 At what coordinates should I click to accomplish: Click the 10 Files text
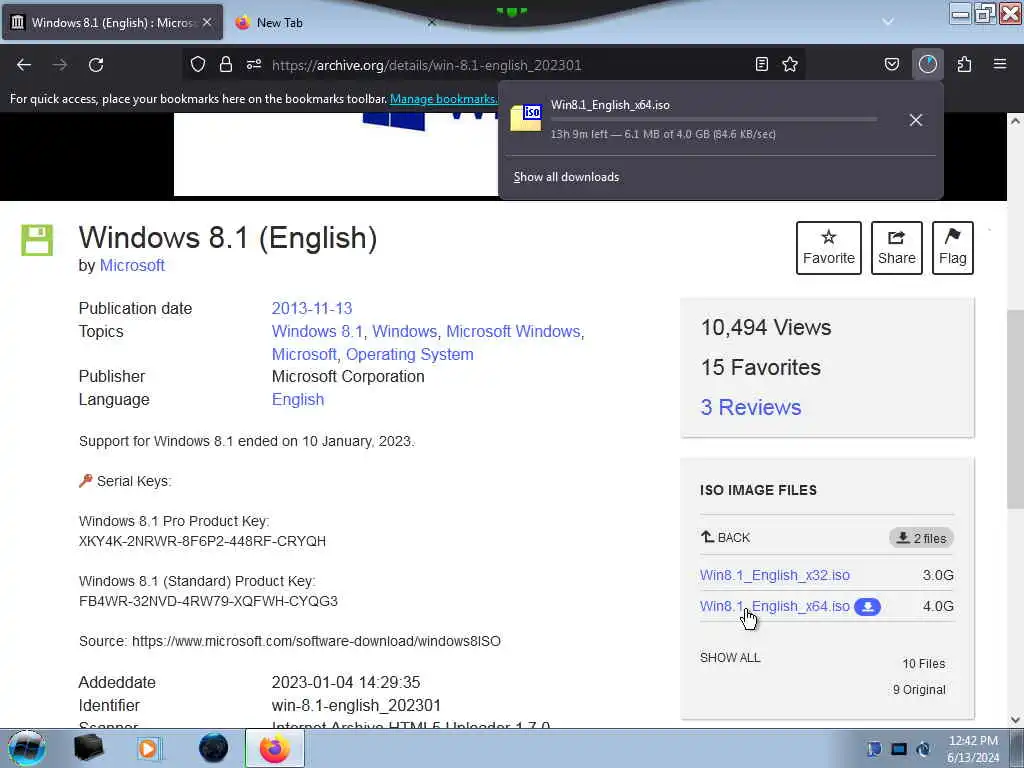(924, 664)
